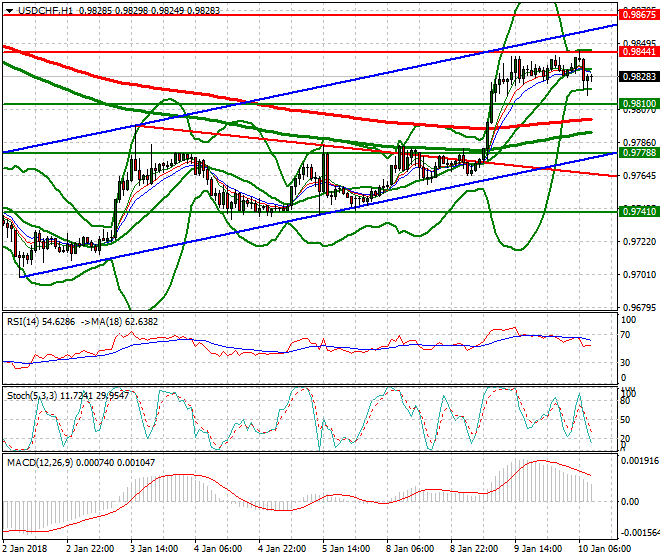This screenshot has width=660, height=560.
Task: Click the 0.97645 price axis value
Action: tap(639, 176)
